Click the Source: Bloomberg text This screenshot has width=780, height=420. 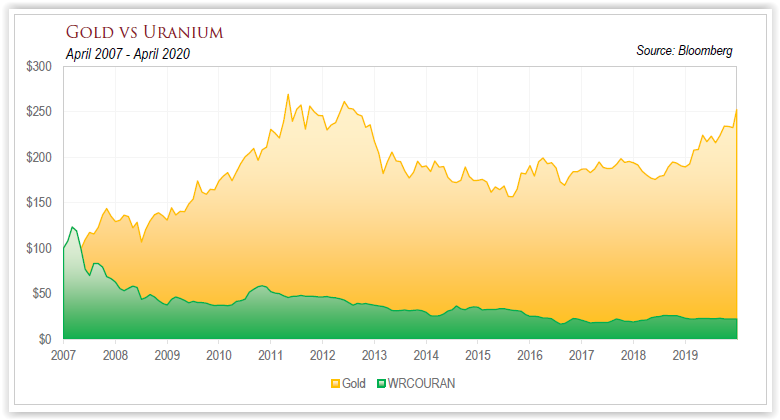pos(685,50)
